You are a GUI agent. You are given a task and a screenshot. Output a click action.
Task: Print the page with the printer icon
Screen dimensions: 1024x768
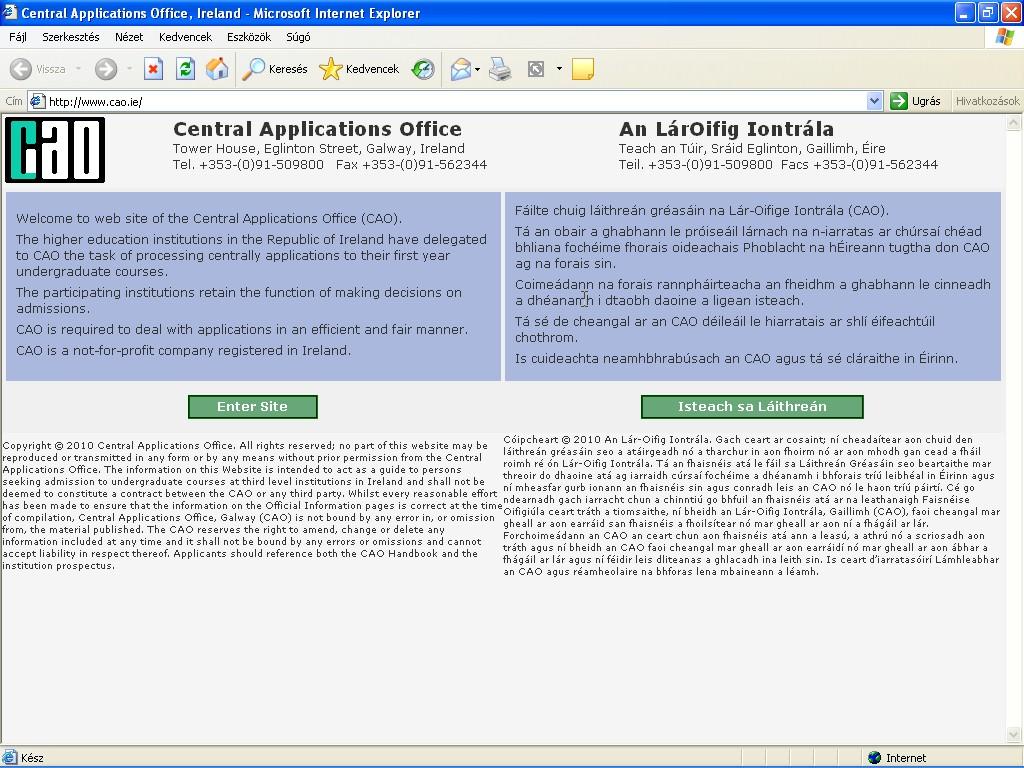[x=500, y=69]
